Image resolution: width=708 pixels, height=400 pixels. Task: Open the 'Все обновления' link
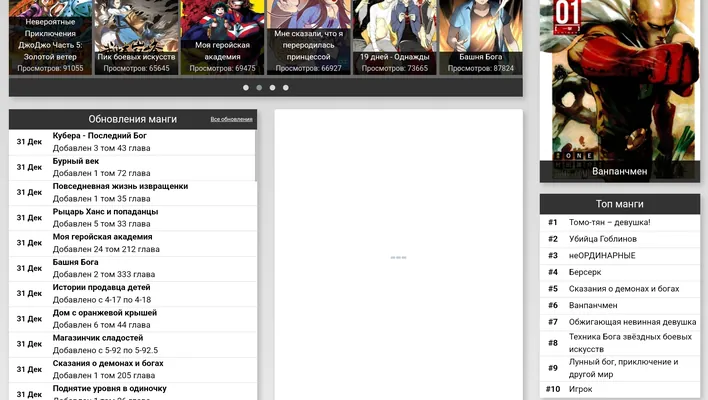tap(231, 119)
